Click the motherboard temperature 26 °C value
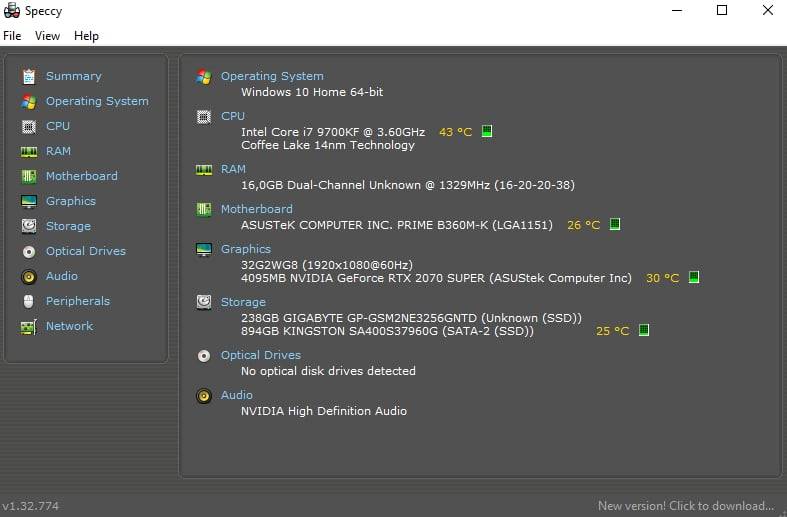 (583, 225)
